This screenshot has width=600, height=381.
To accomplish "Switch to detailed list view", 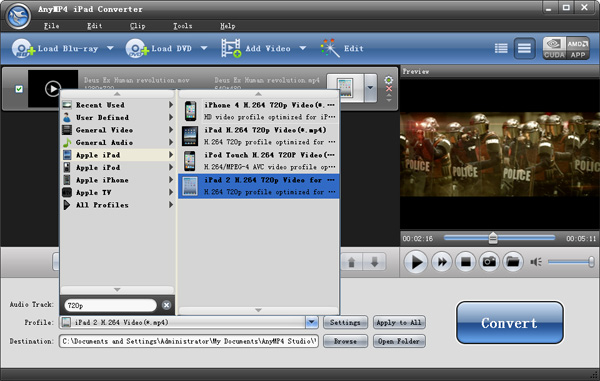I will click(501, 48).
